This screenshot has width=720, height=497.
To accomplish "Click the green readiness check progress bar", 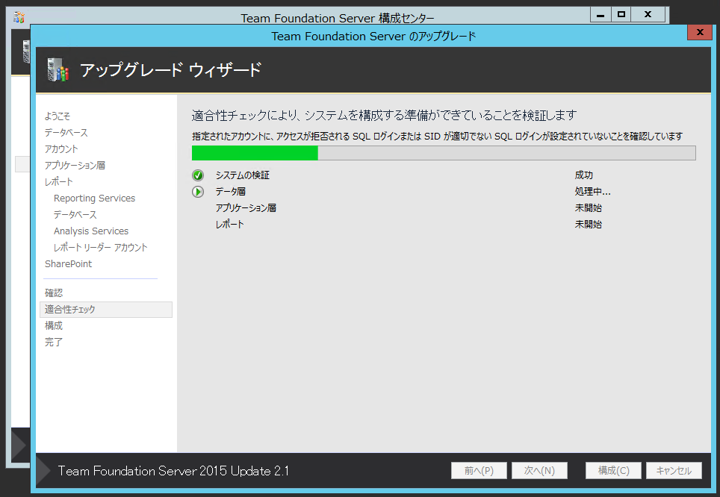I will (444, 153).
